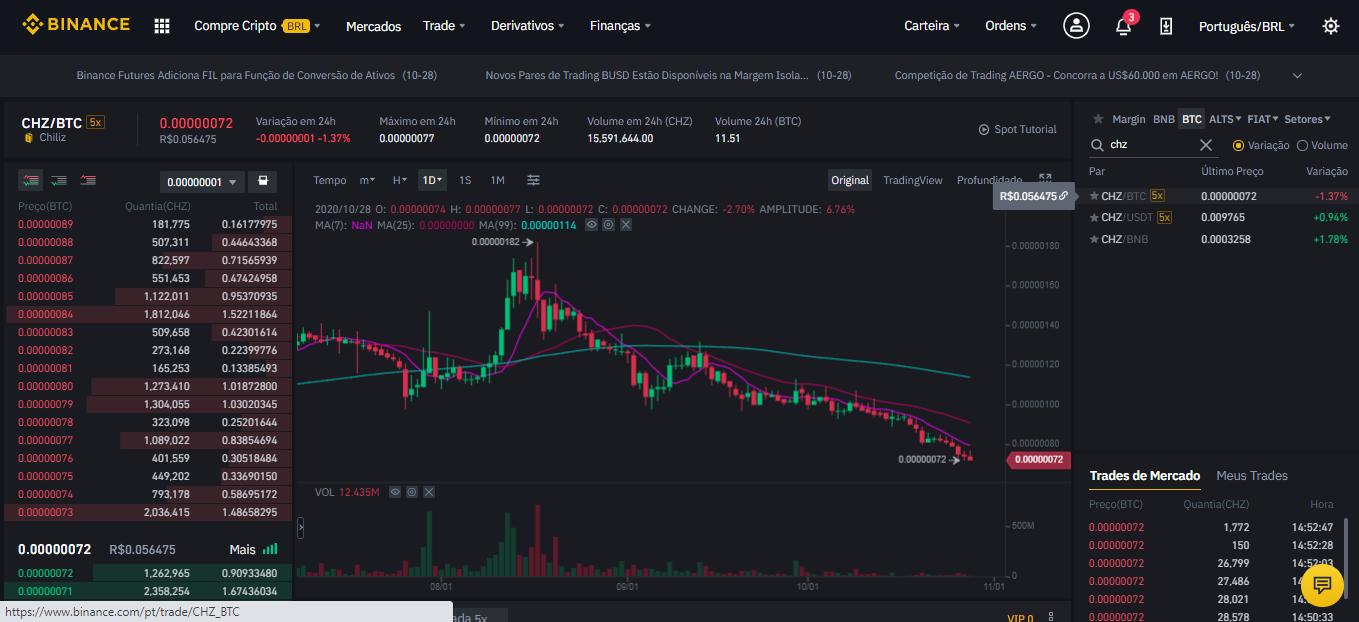Remove the VOL indicator from chart

coord(430,492)
